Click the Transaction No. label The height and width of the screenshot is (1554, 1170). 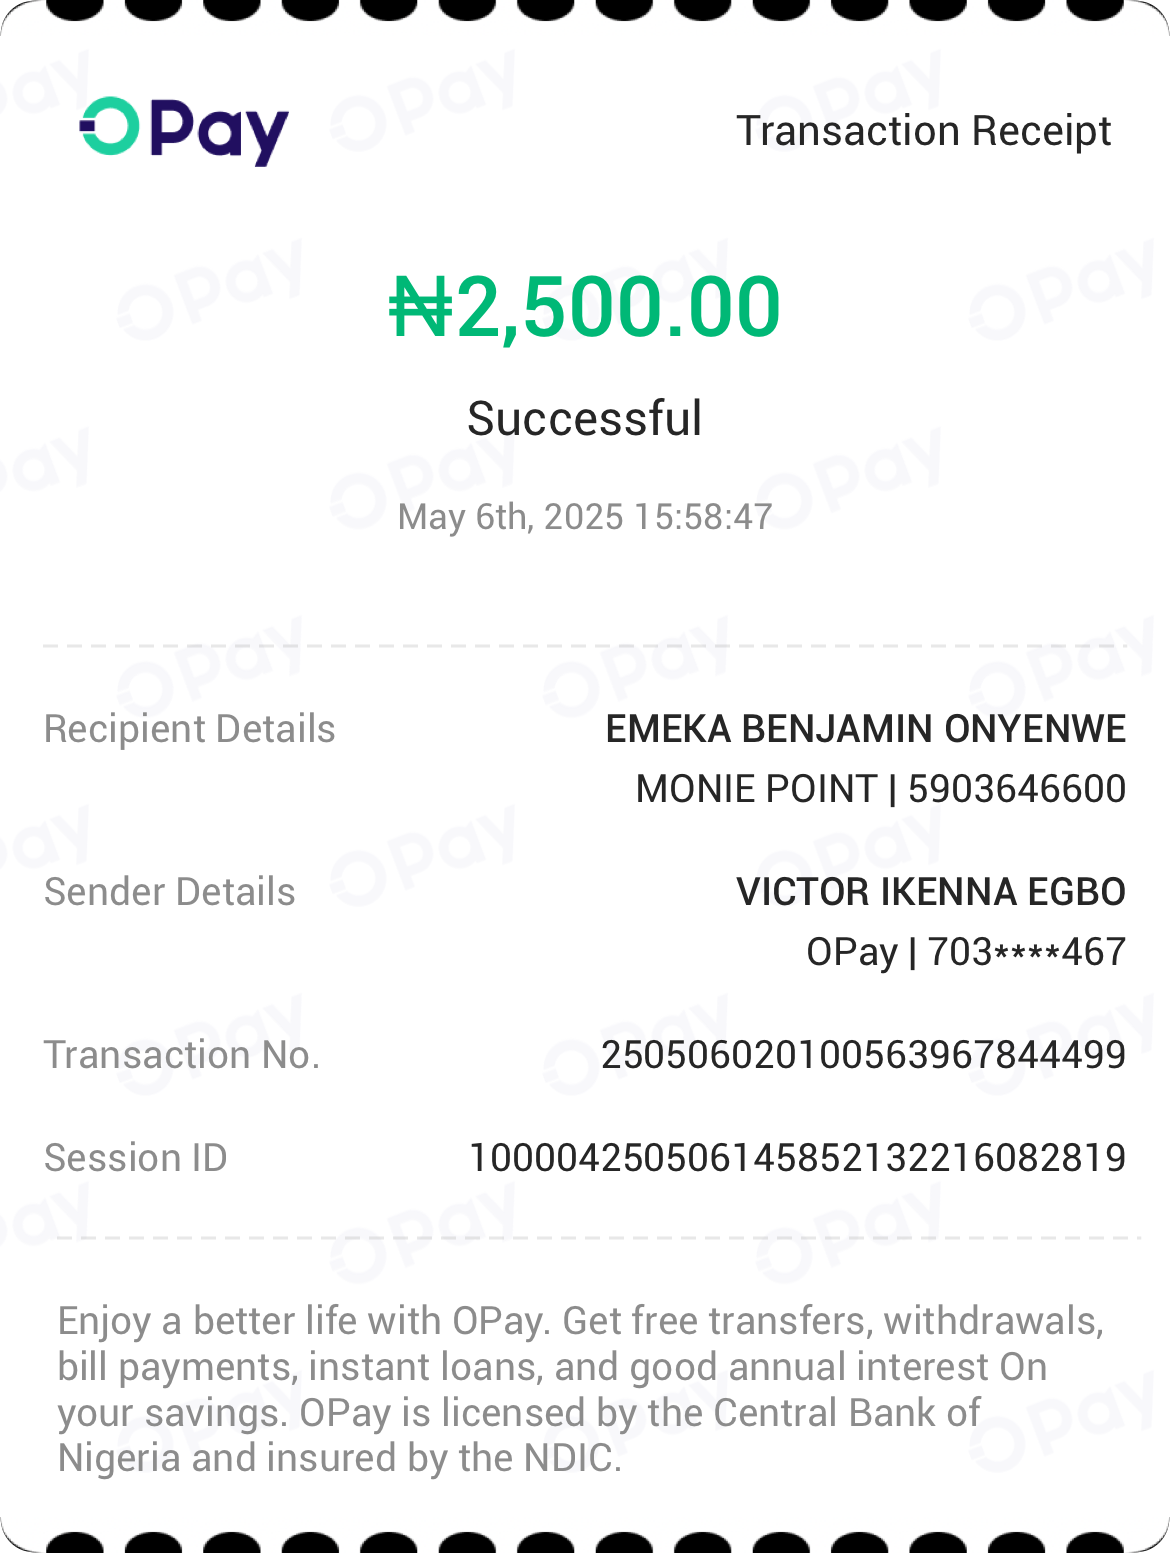coord(182,1055)
